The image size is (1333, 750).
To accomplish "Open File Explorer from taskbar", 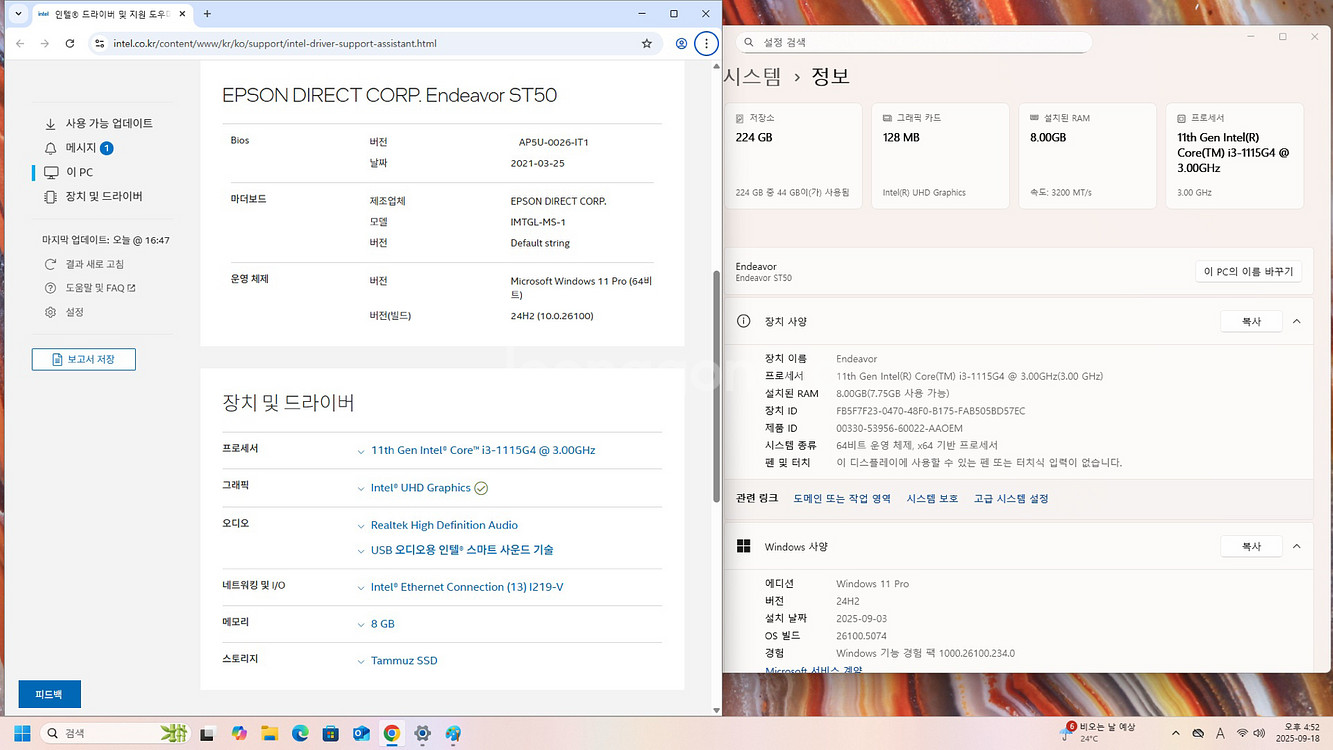I will (269, 733).
